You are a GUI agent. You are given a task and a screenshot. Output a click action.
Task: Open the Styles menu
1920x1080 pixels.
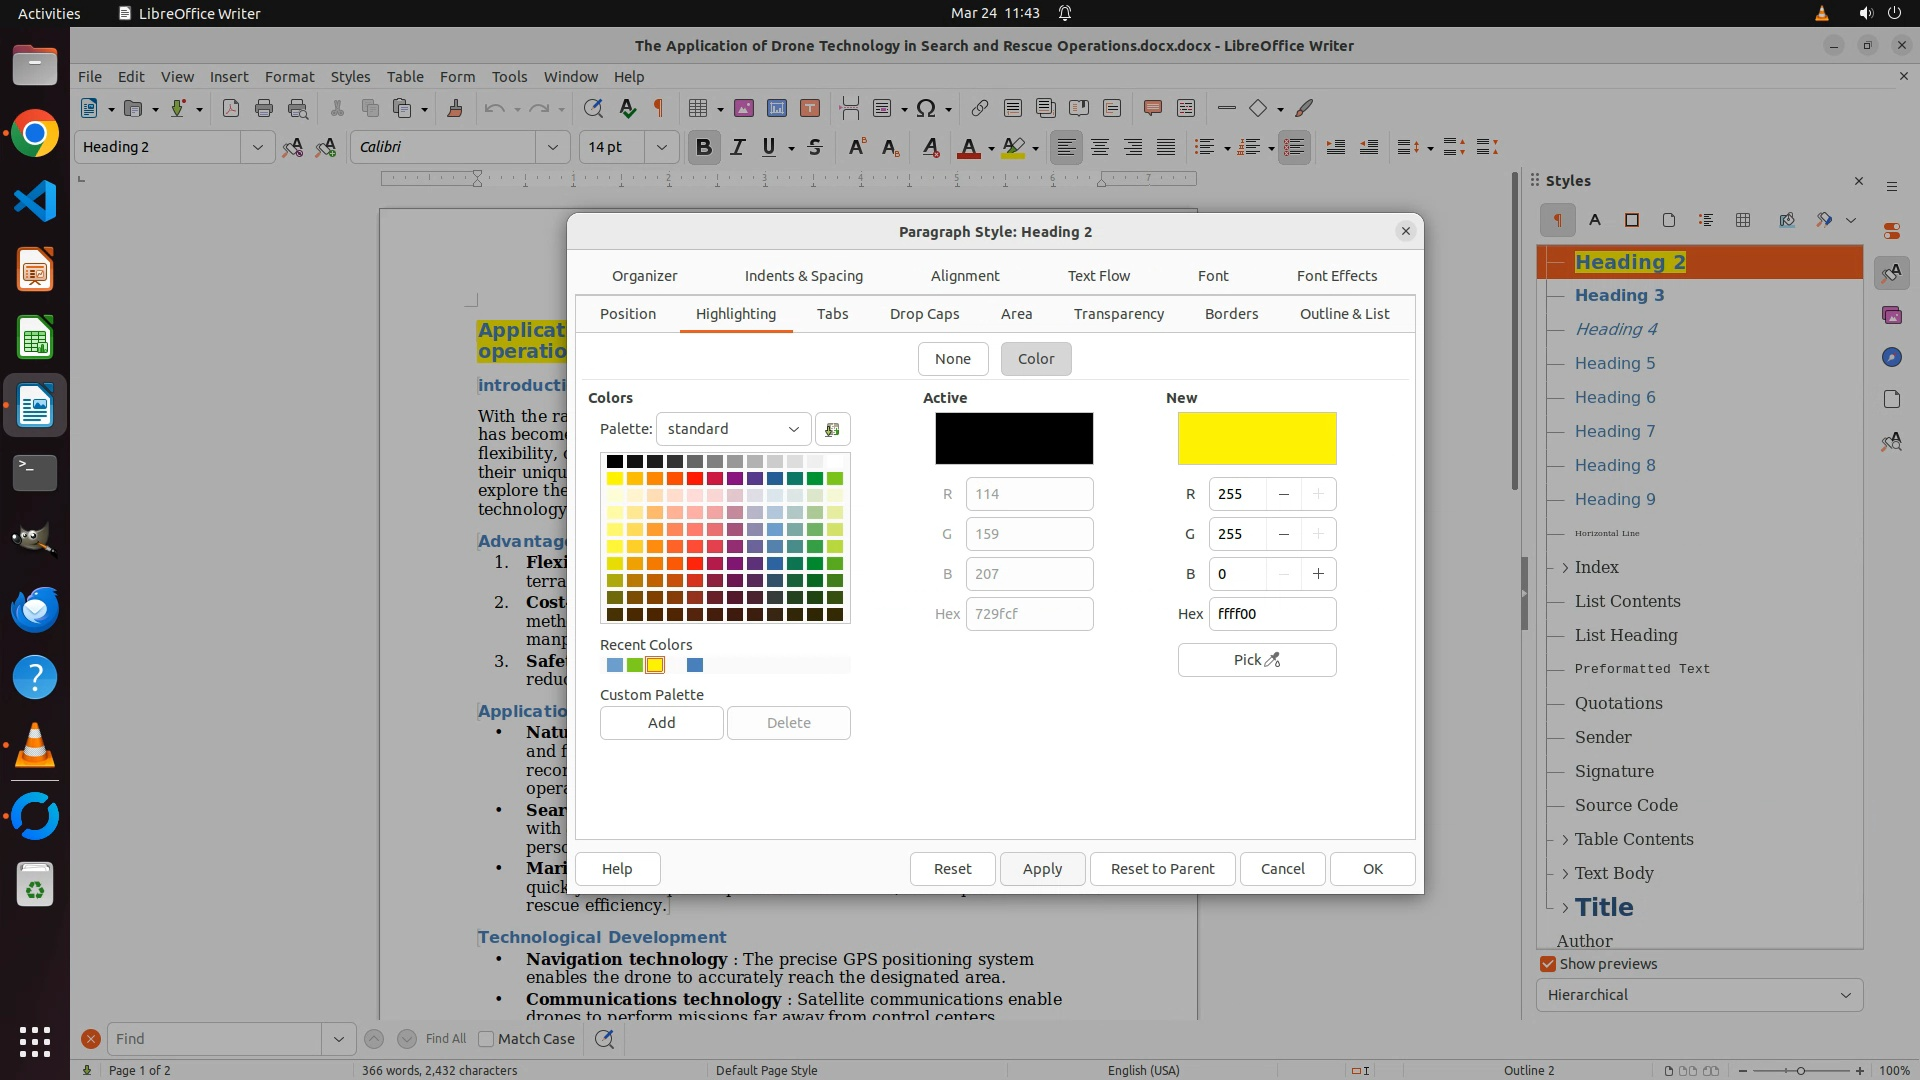click(x=350, y=76)
